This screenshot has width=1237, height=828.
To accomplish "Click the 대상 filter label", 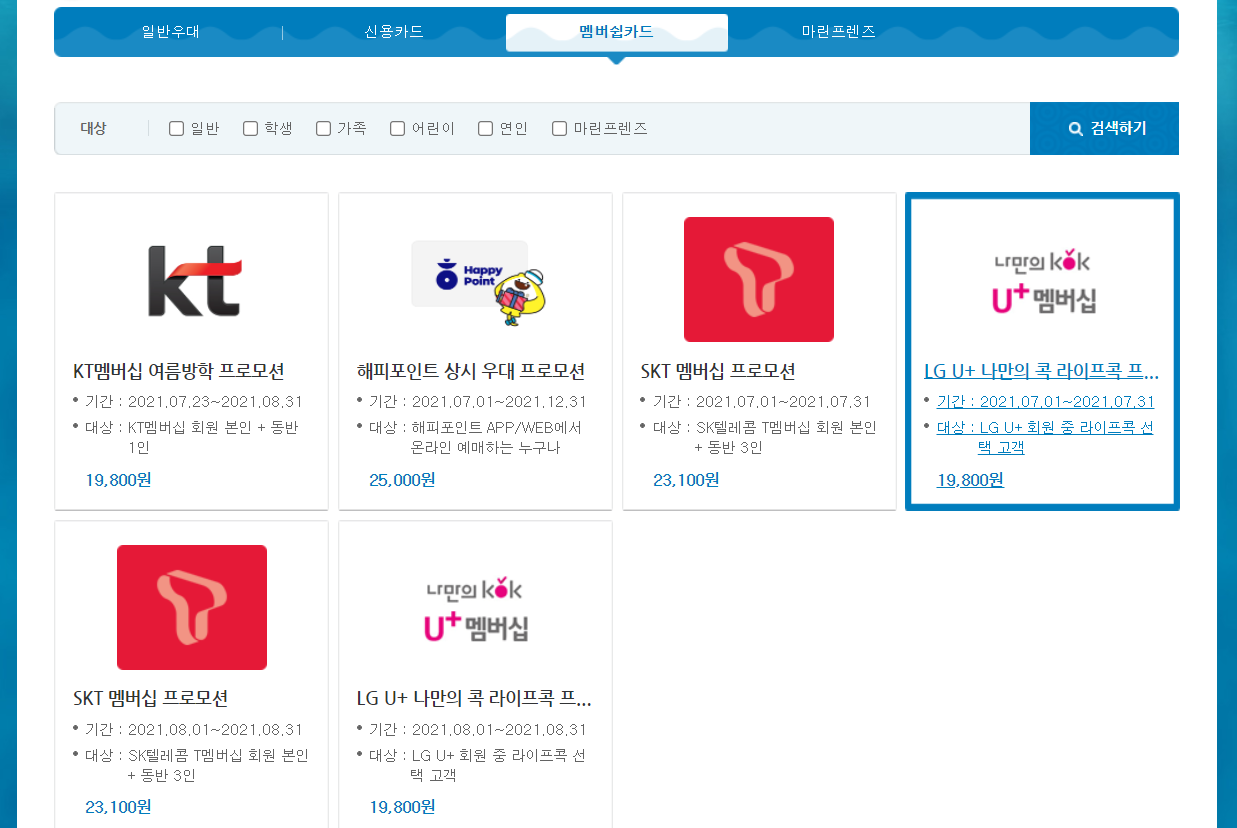I will (x=93, y=128).
